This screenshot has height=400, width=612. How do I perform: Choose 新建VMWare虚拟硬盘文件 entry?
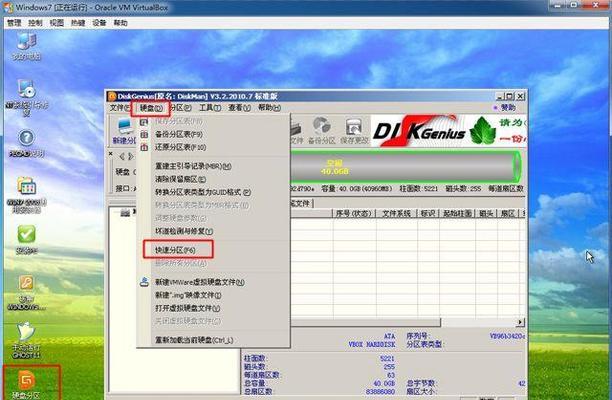[213, 282]
